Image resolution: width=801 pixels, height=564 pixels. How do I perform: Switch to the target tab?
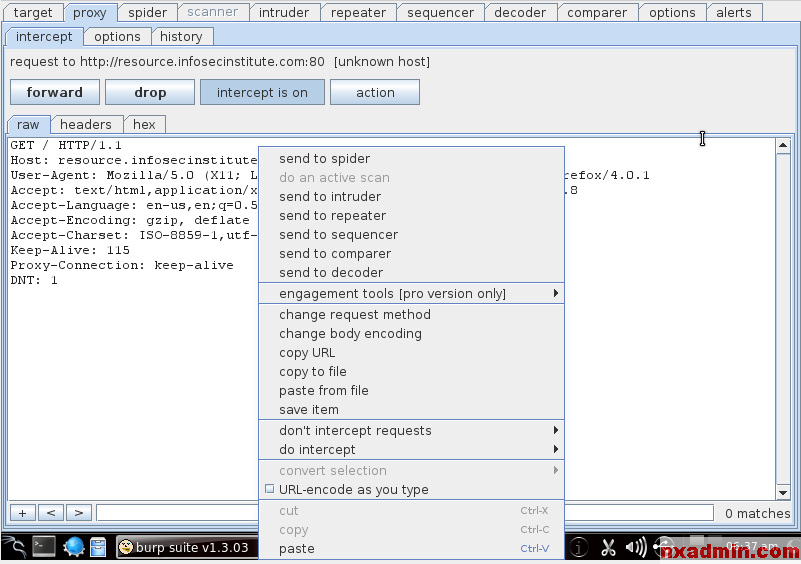click(x=33, y=13)
